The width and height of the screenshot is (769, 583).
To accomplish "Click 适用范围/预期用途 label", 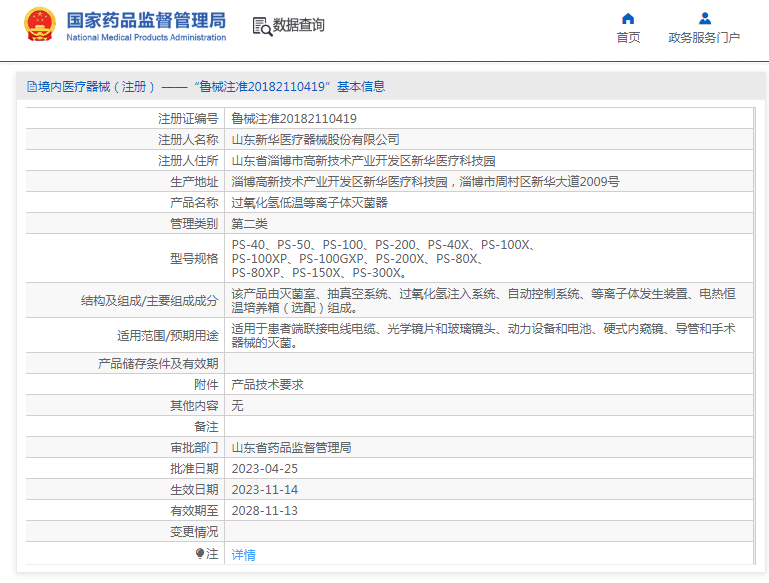I will pyautogui.click(x=167, y=336).
